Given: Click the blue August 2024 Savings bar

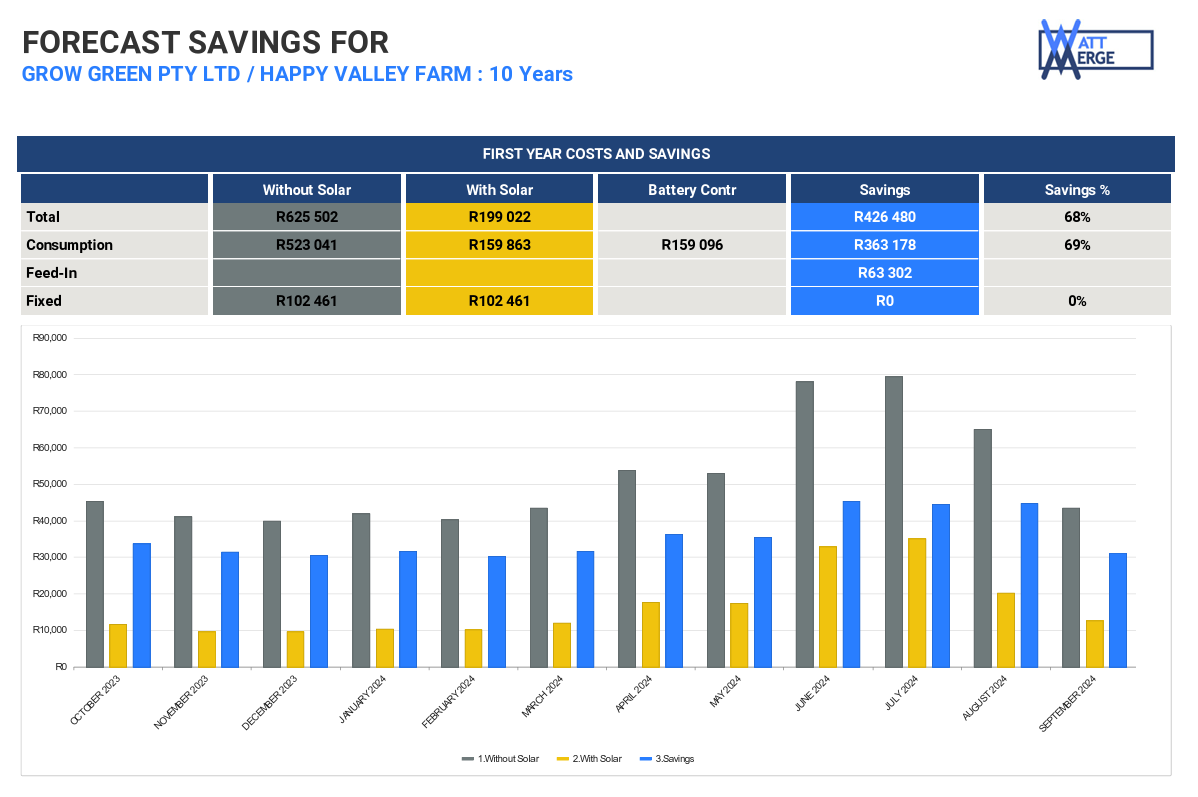Looking at the screenshot, I should [1029, 585].
